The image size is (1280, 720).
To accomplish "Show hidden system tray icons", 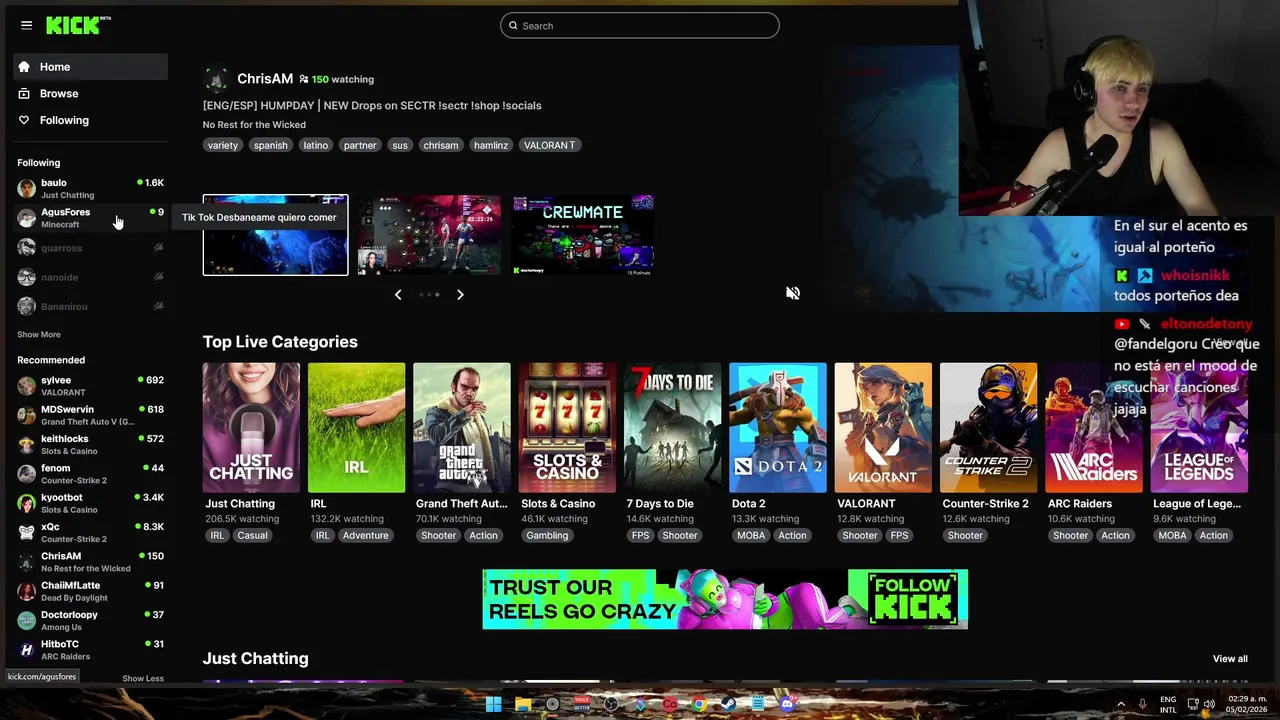I will point(1121,704).
